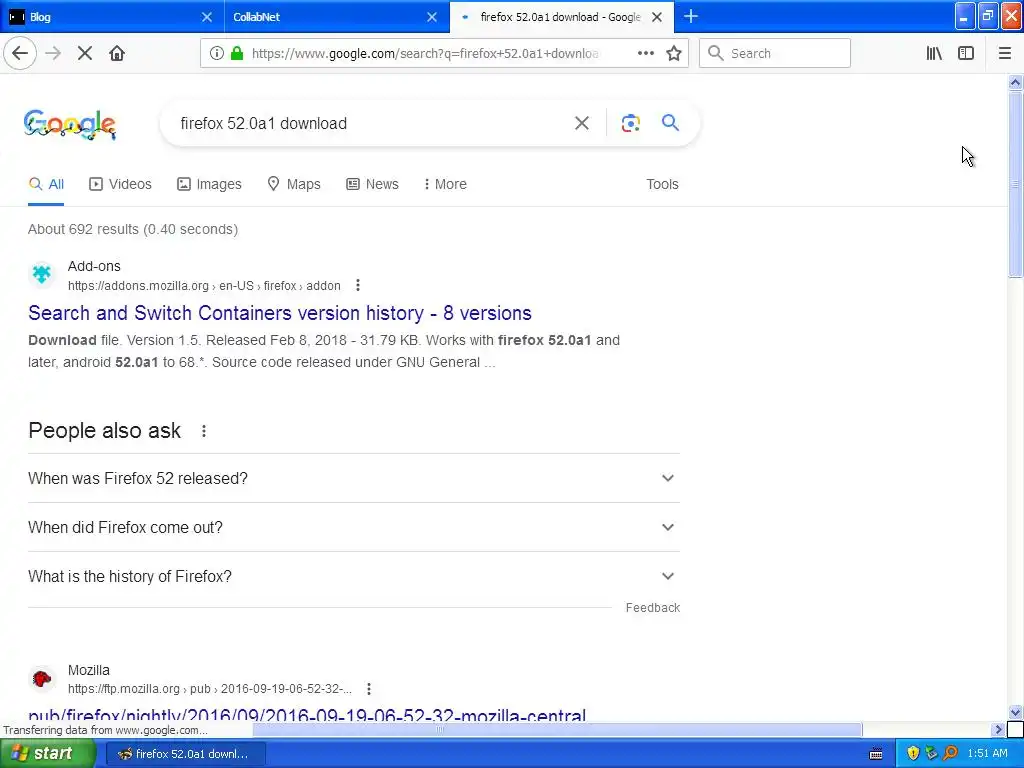The image size is (1024, 768).
Task: Select the News results tab
Action: tap(372, 184)
